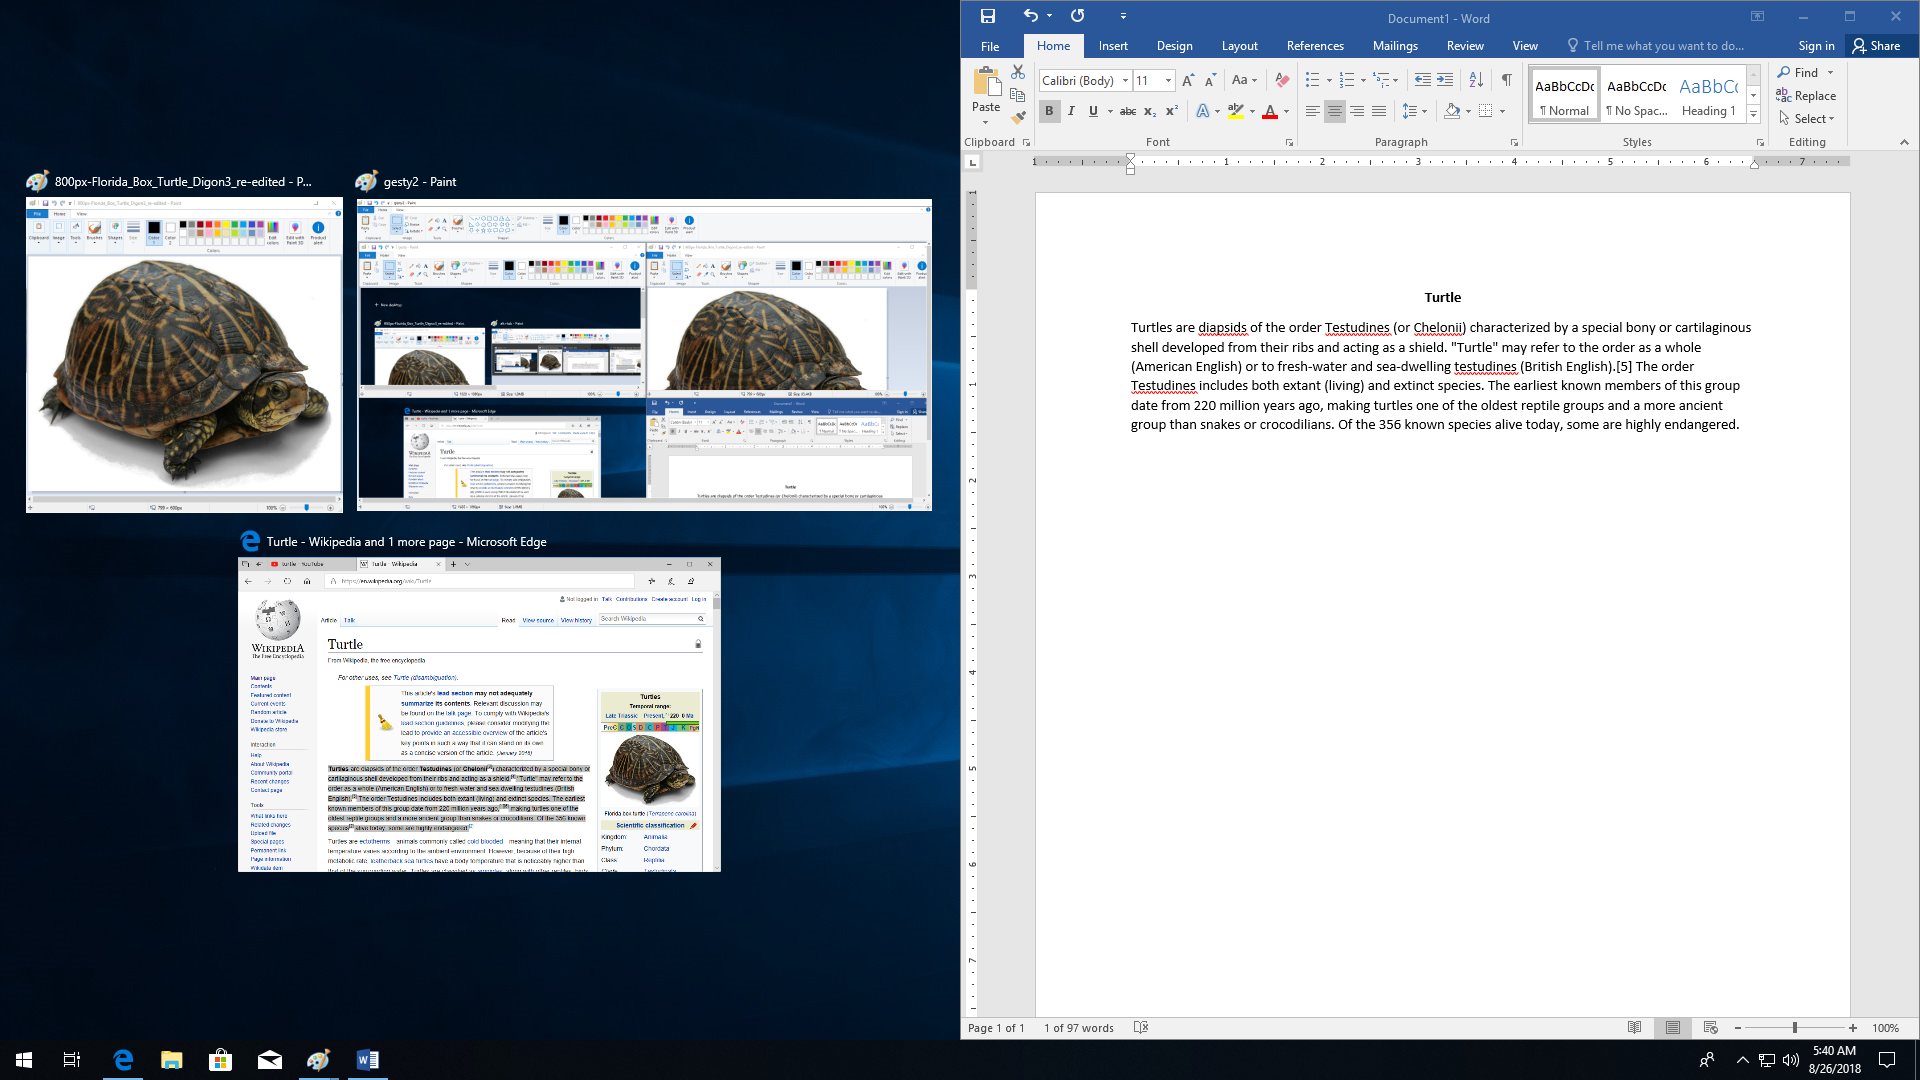Type in the Tell me search box
Screen dimensions: 1920x1080
pos(1660,45)
